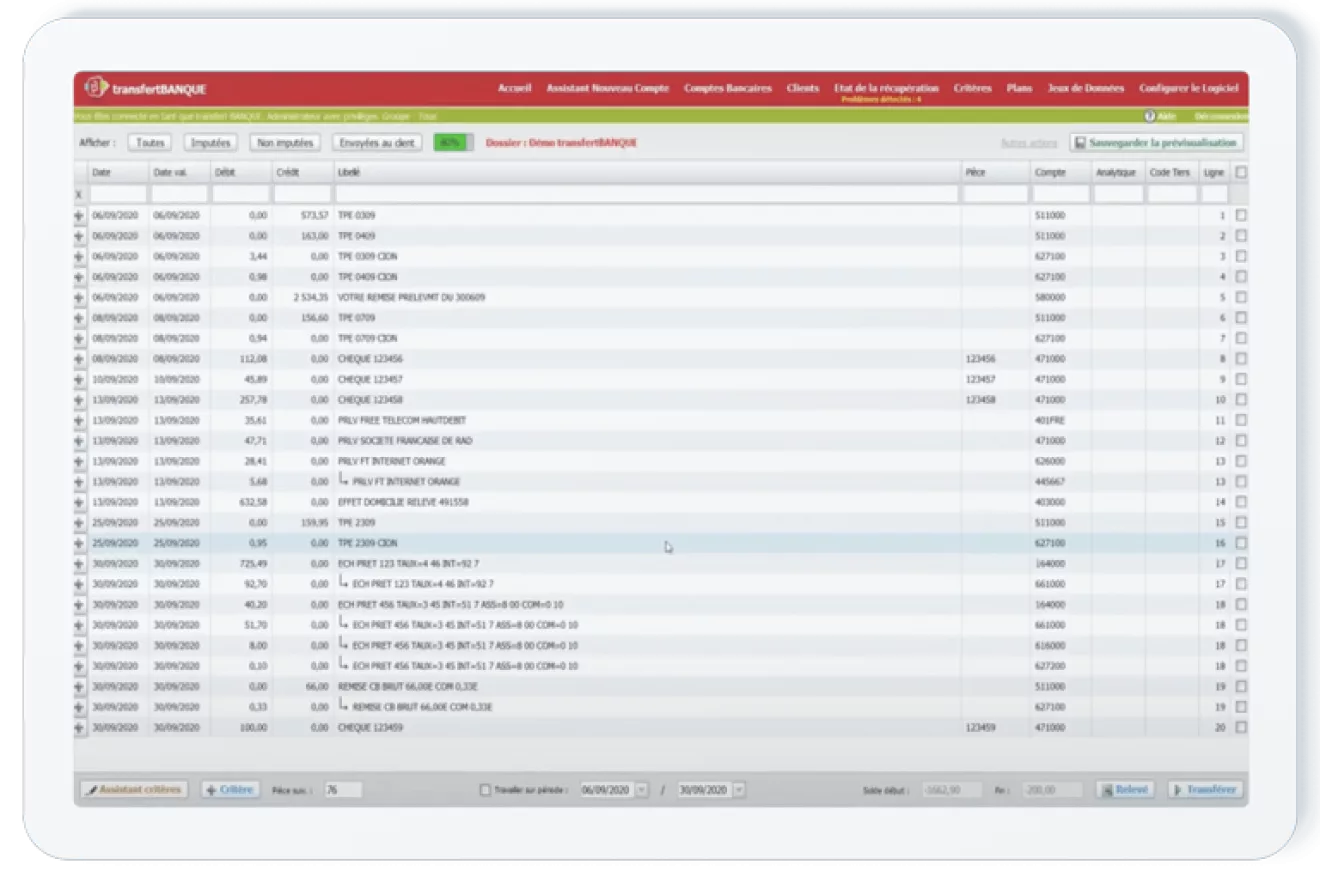Click the plus icon on TPE 0409 CION row

79,277
